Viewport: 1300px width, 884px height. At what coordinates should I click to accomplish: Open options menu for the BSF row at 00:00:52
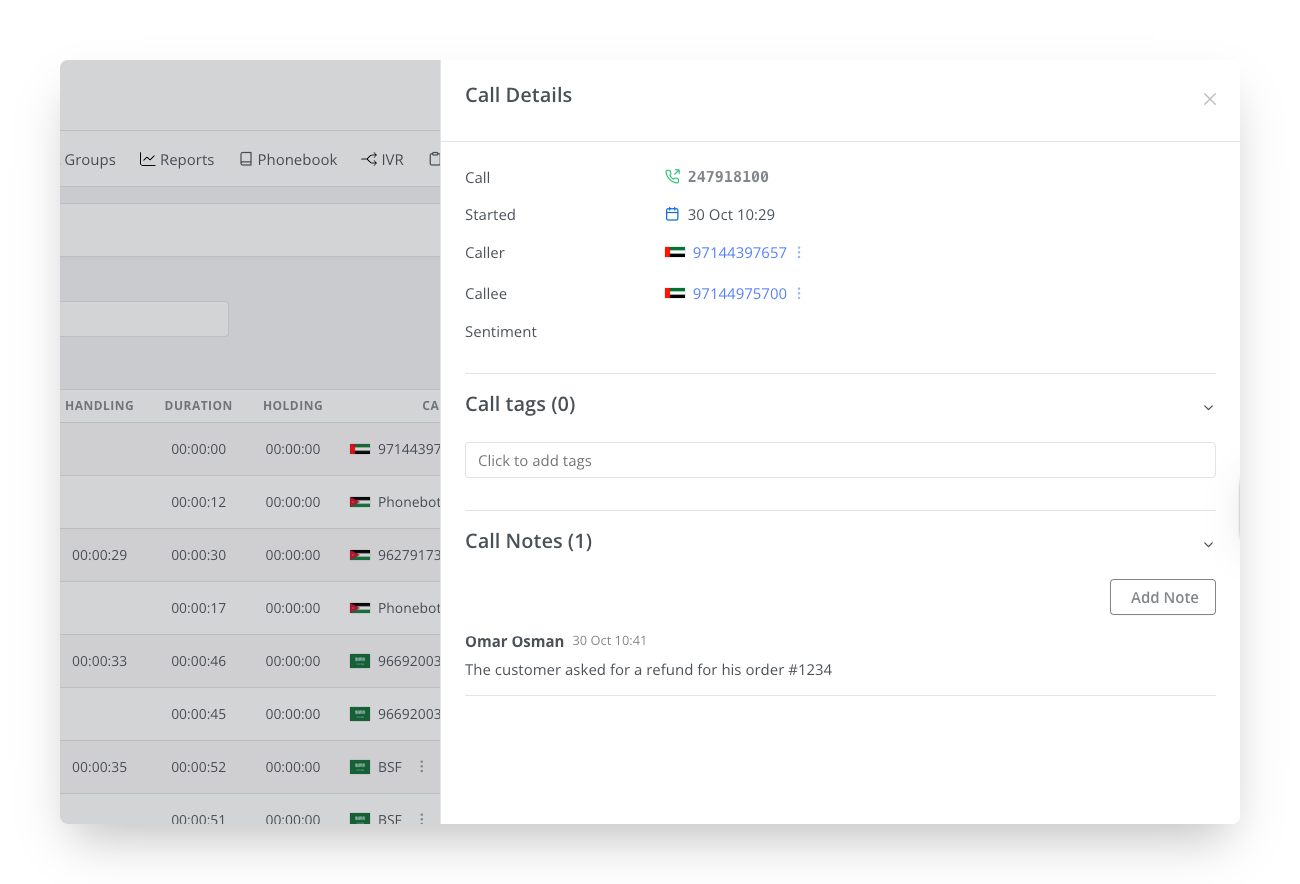[422, 767]
